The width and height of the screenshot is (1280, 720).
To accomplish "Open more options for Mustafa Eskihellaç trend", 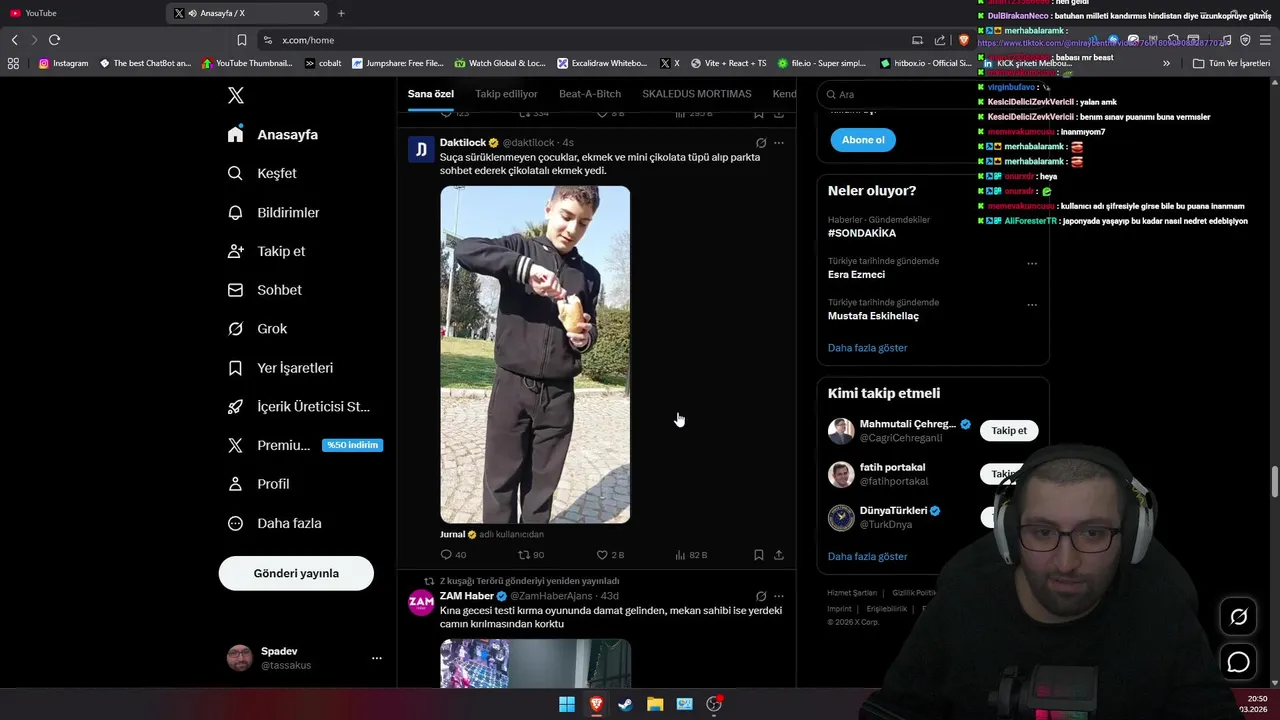I will click(x=1032, y=305).
